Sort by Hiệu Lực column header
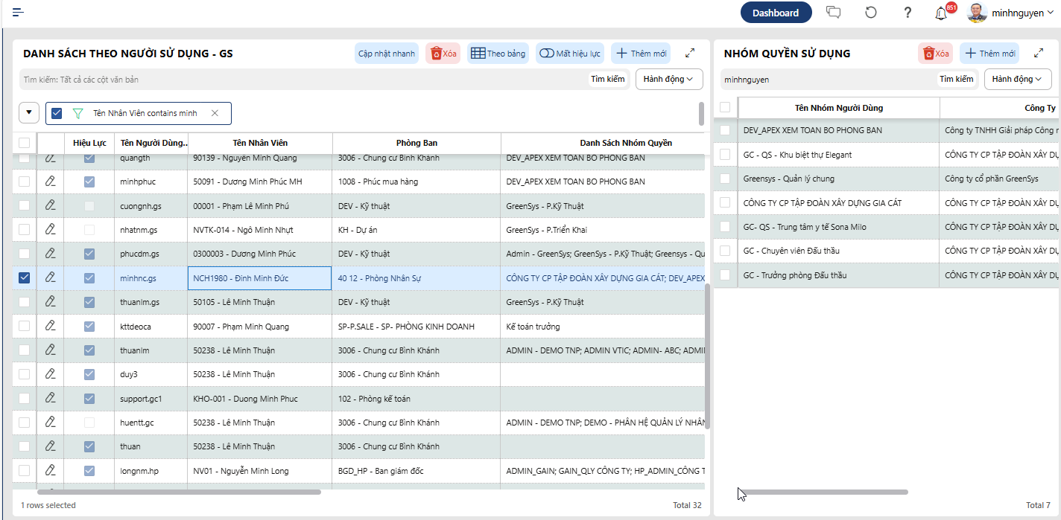 (x=89, y=143)
